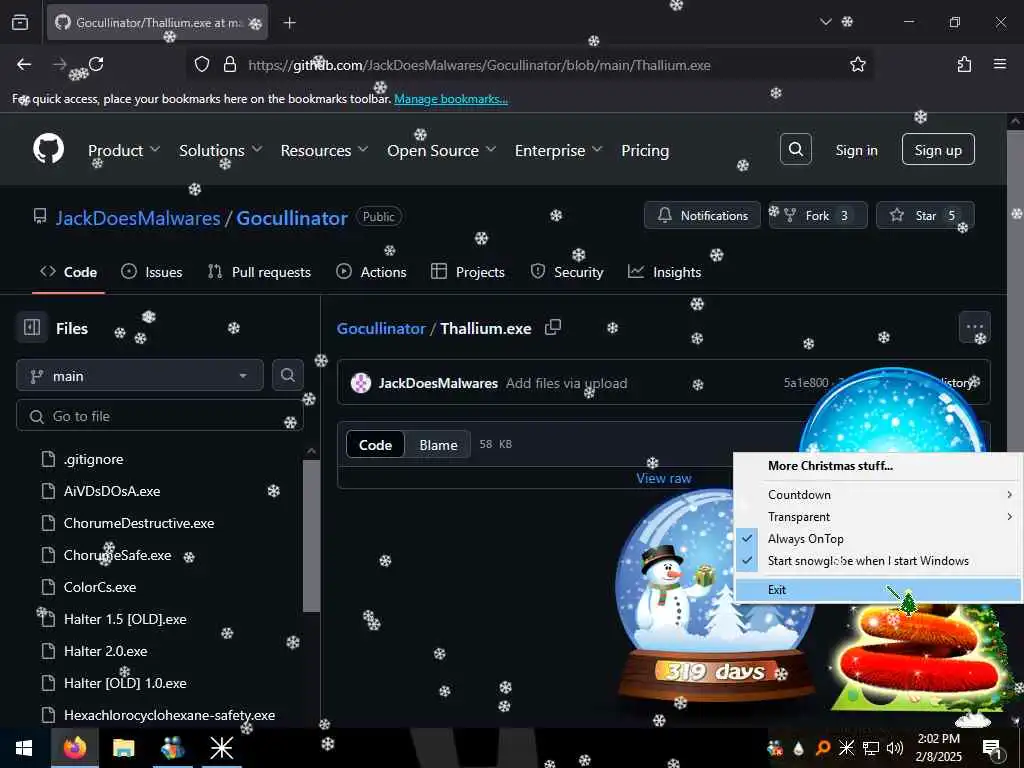Star the Gocullinator repository
This screenshot has width=1024, height=768.
click(x=925, y=216)
